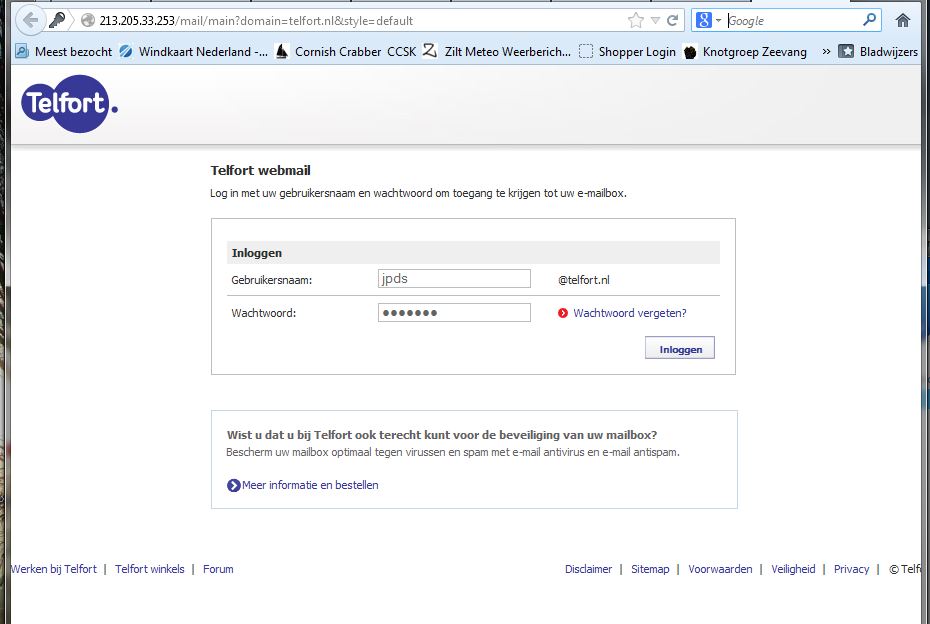Open Shopper Login bookmark
This screenshot has width=930, height=624.
627,52
